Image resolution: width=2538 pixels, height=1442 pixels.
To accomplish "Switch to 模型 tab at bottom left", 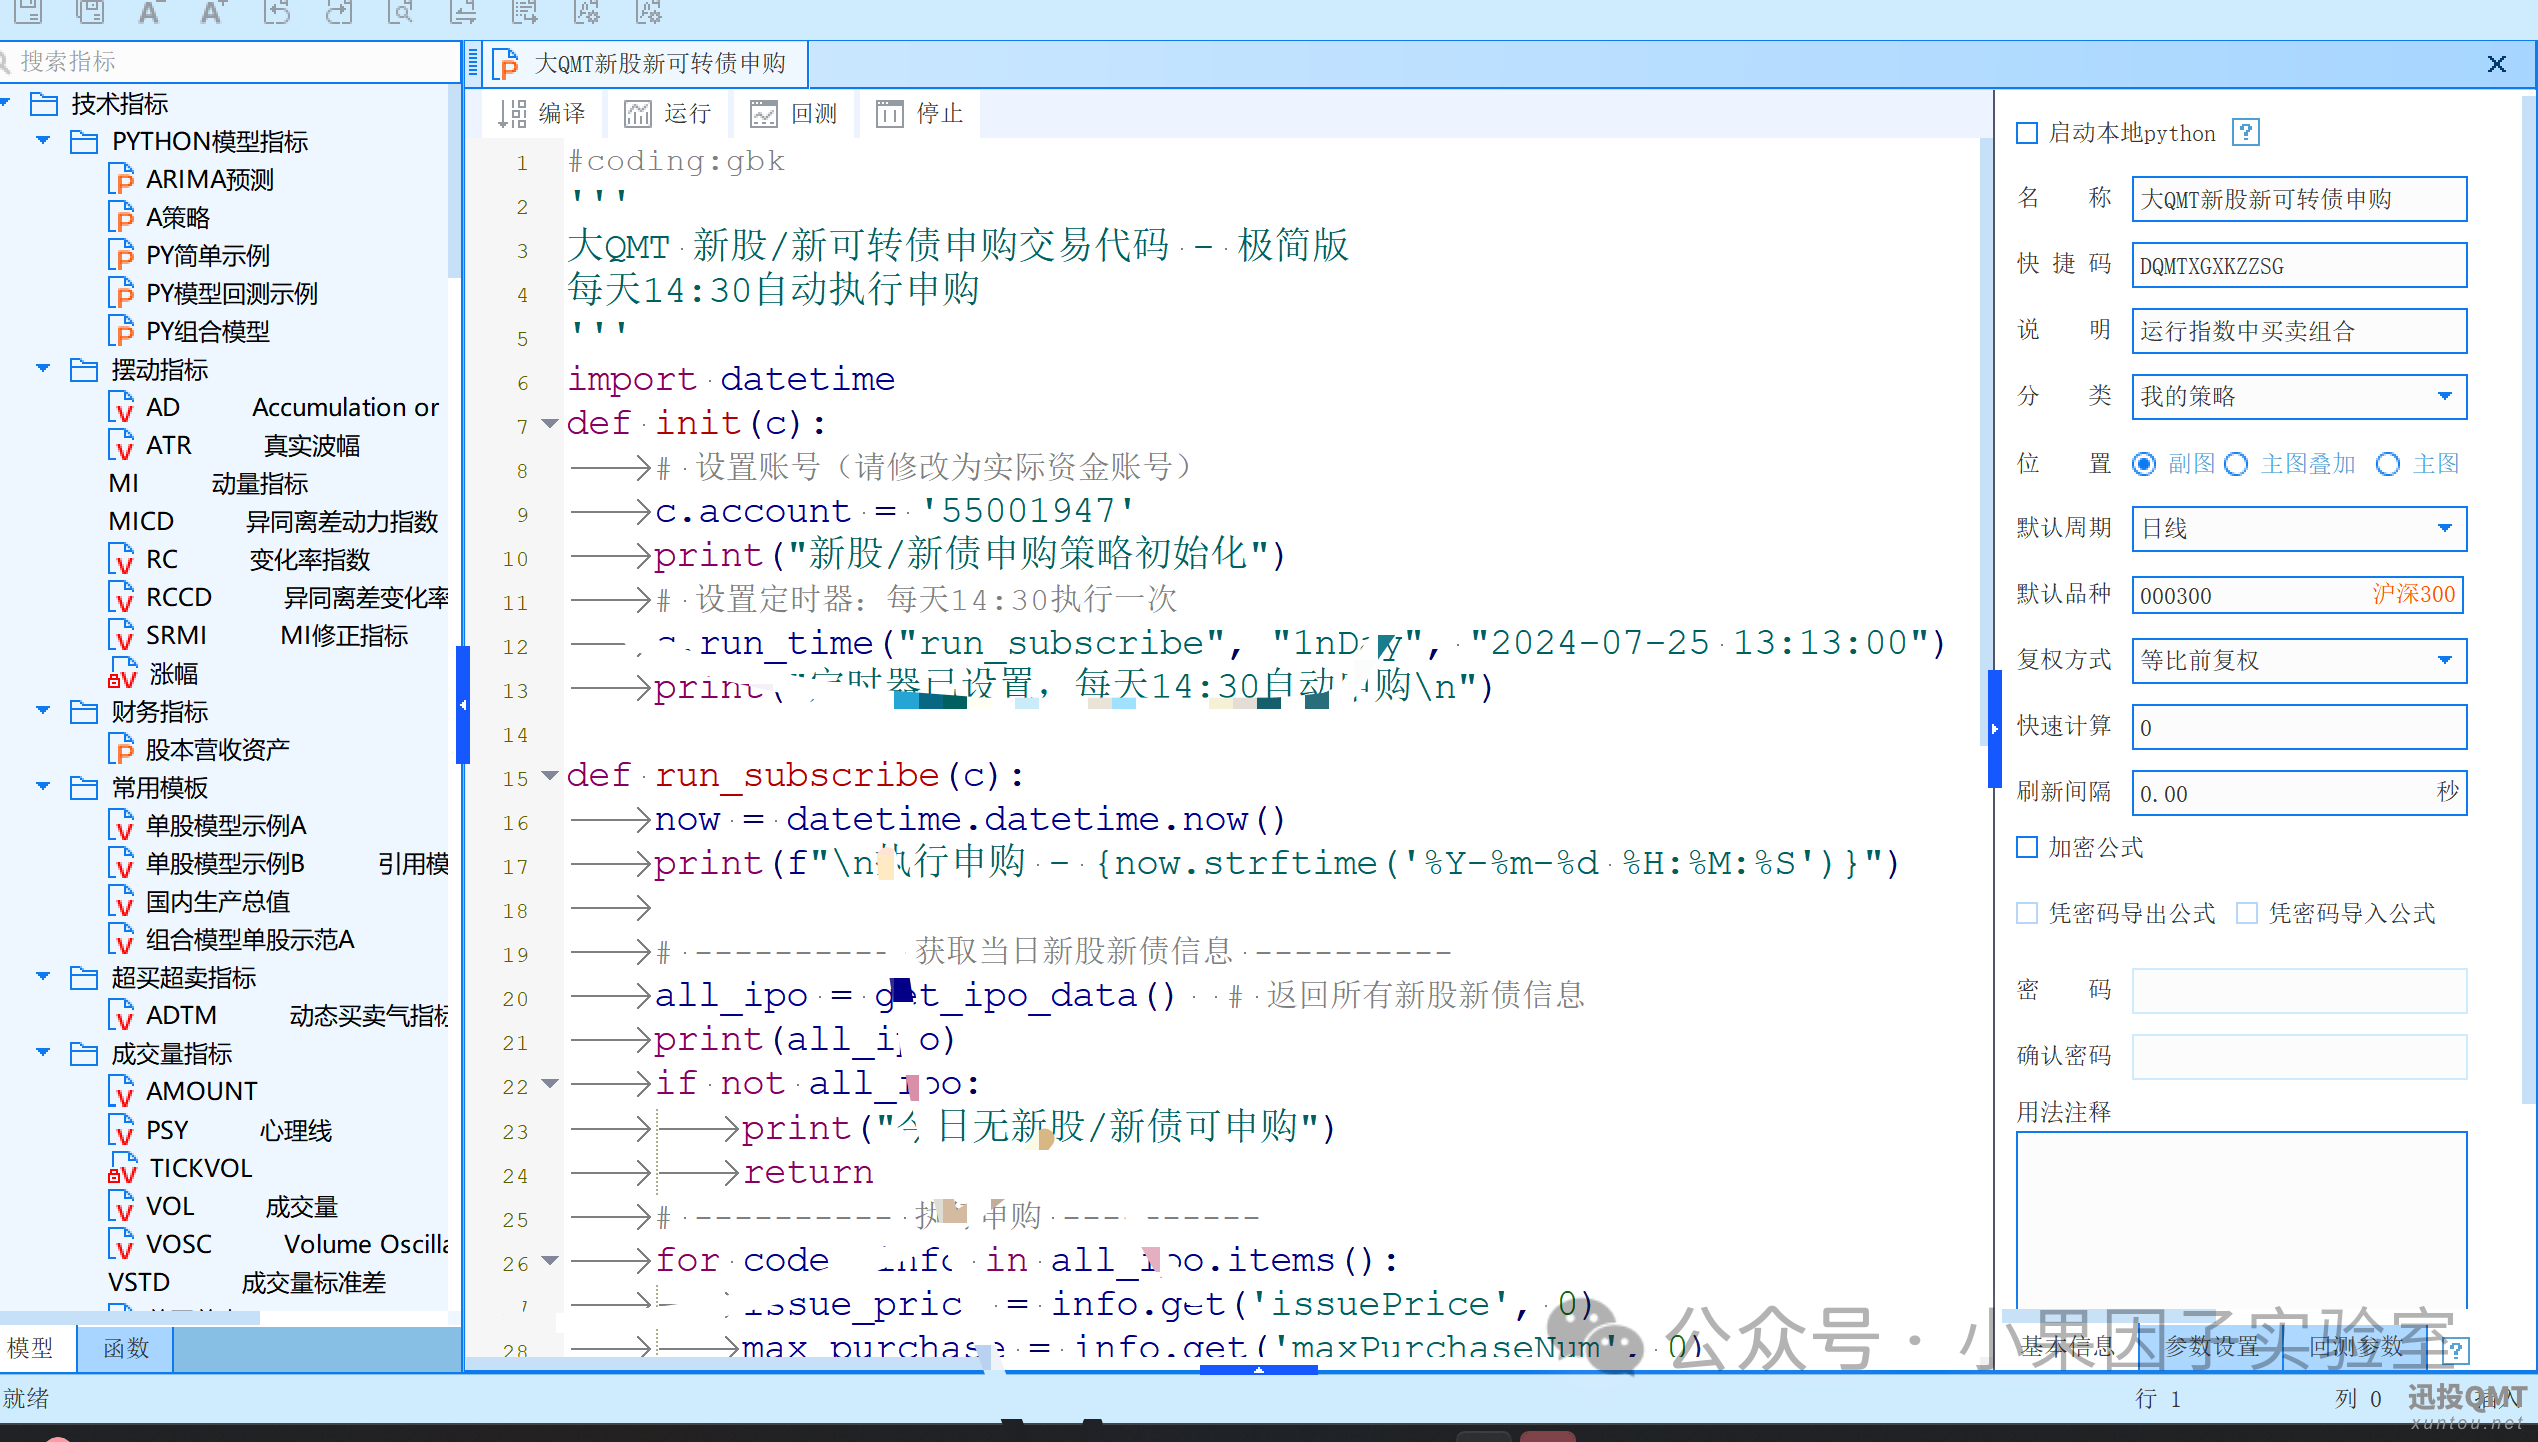I will (x=36, y=1348).
